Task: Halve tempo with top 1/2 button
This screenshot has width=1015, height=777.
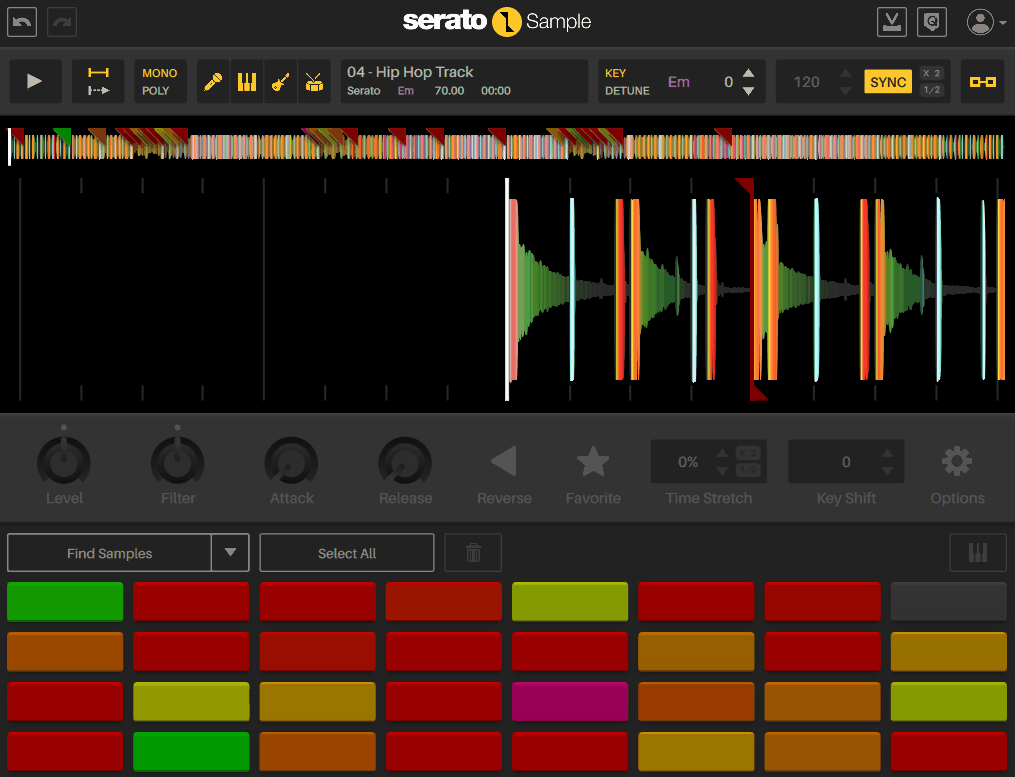Action: [x=931, y=90]
